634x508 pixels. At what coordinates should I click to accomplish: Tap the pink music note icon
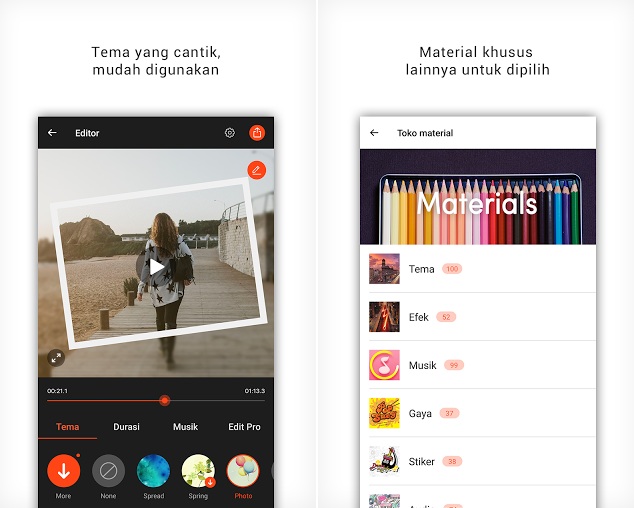(x=384, y=365)
